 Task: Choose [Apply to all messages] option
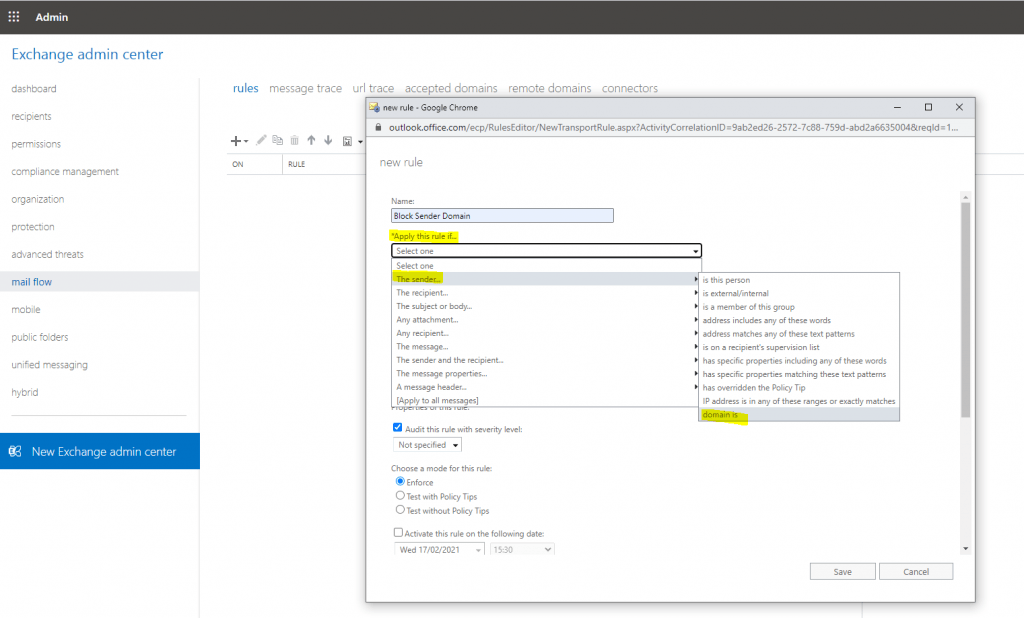click(546, 400)
